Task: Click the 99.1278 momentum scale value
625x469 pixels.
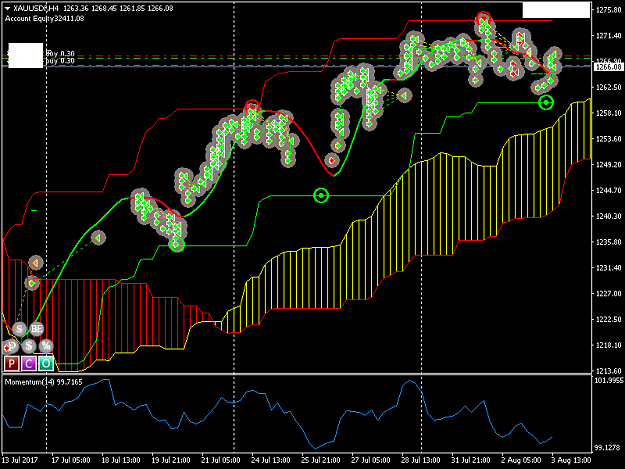Action: pos(607,448)
